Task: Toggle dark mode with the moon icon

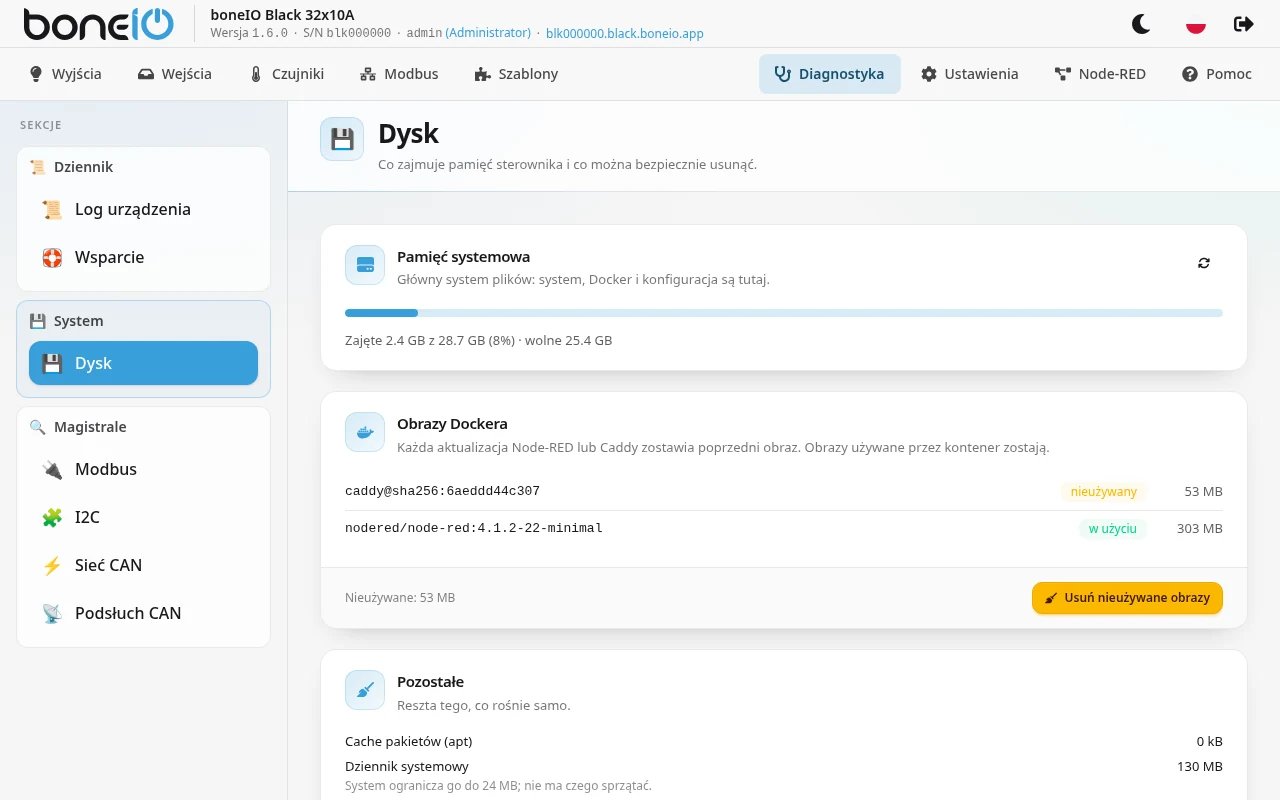Action: (1141, 24)
